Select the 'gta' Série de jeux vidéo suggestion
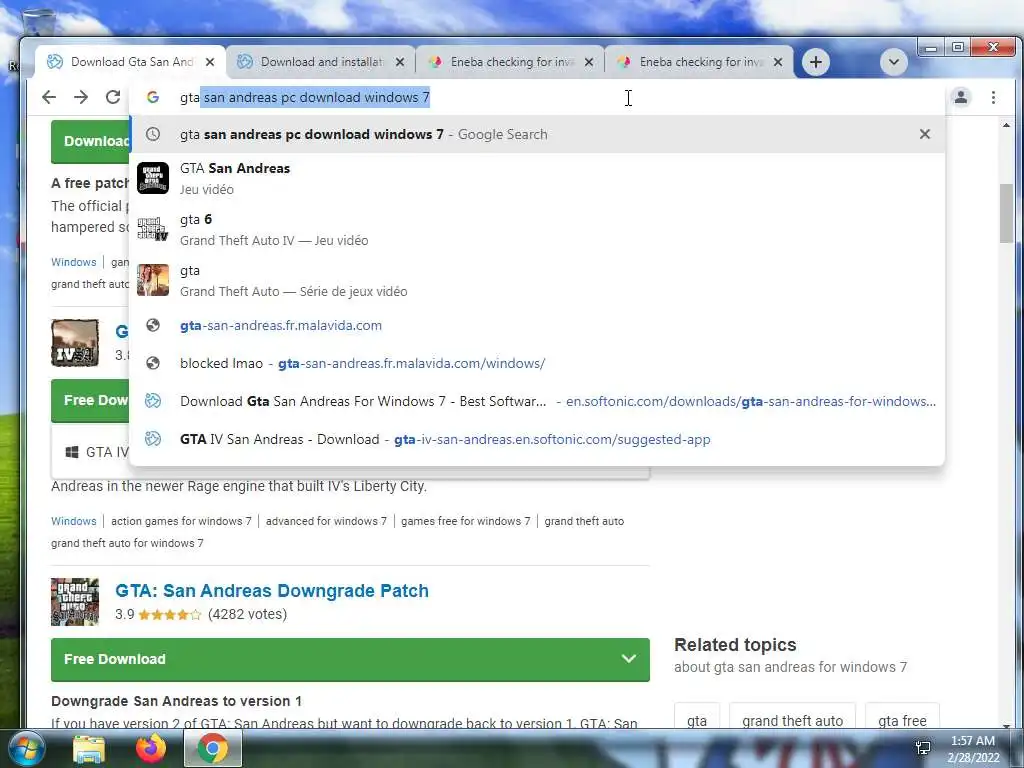This screenshot has width=1024, height=768. (x=537, y=280)
